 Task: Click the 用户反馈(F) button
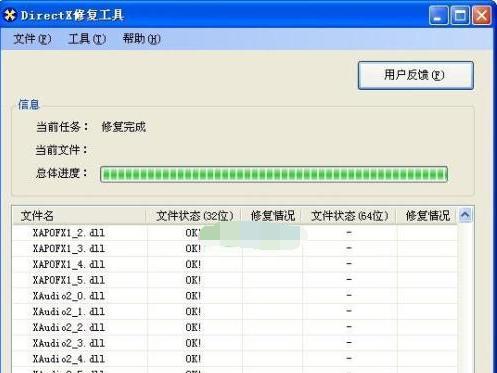(416, 75)
